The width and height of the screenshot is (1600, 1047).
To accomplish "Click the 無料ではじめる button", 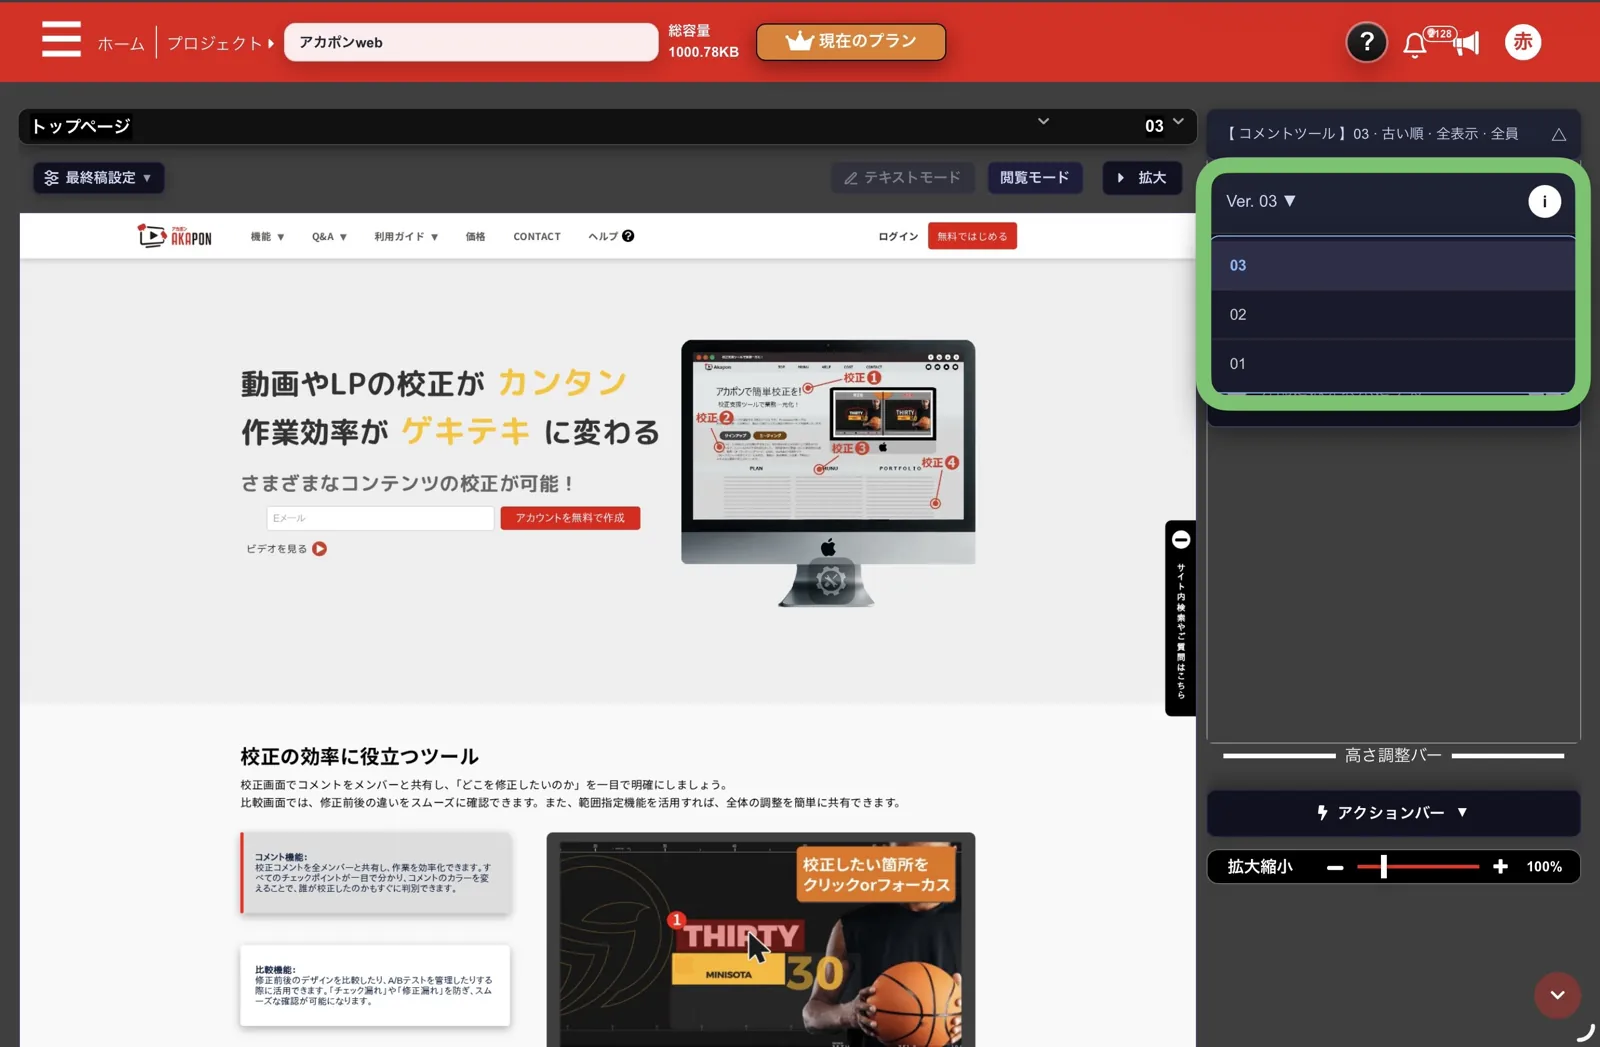I will pyautogui.click(x=972, y=236).
